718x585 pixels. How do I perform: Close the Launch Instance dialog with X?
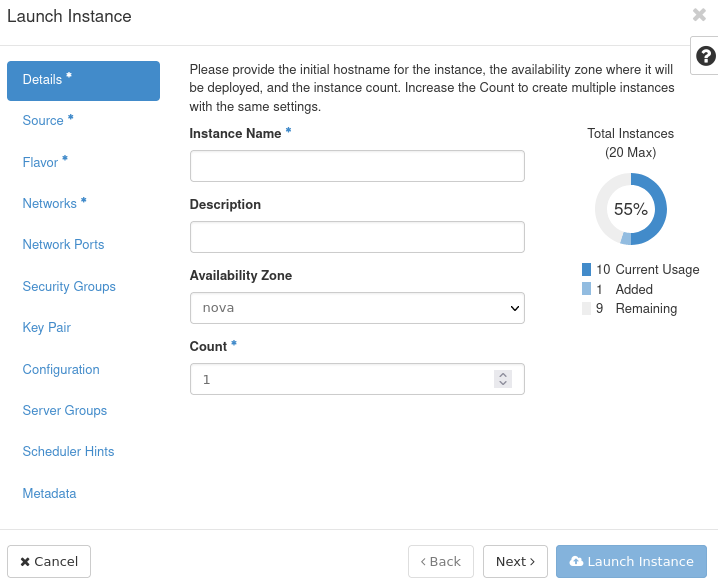[x=699, y=15]
